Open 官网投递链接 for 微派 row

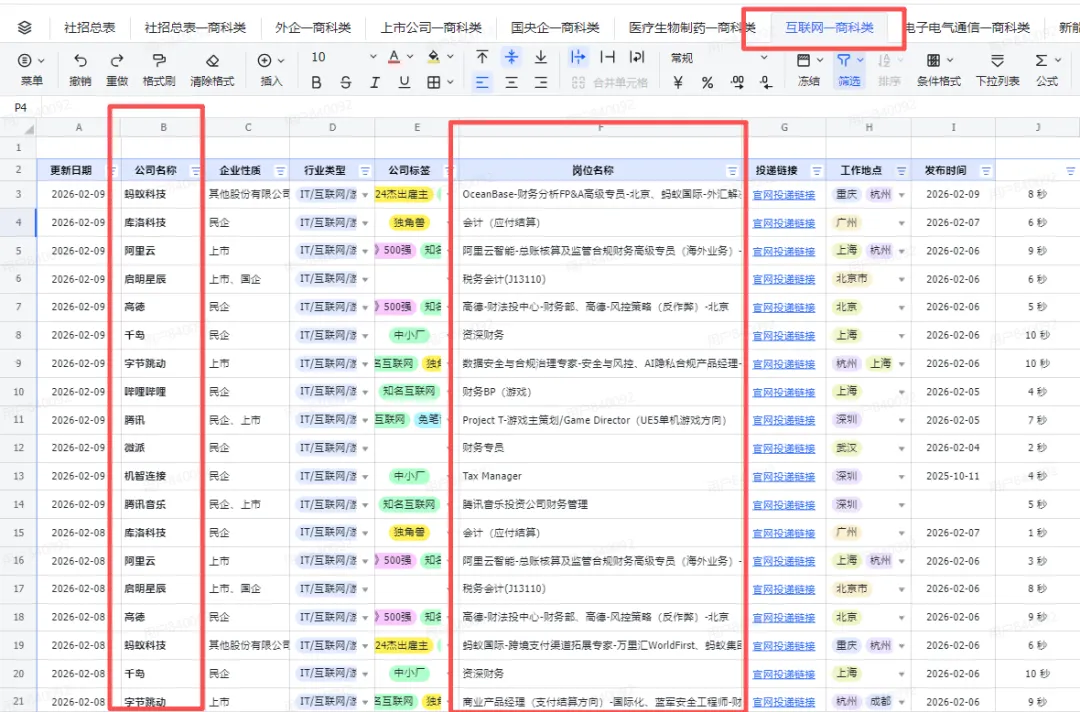(x=784, y=449)
